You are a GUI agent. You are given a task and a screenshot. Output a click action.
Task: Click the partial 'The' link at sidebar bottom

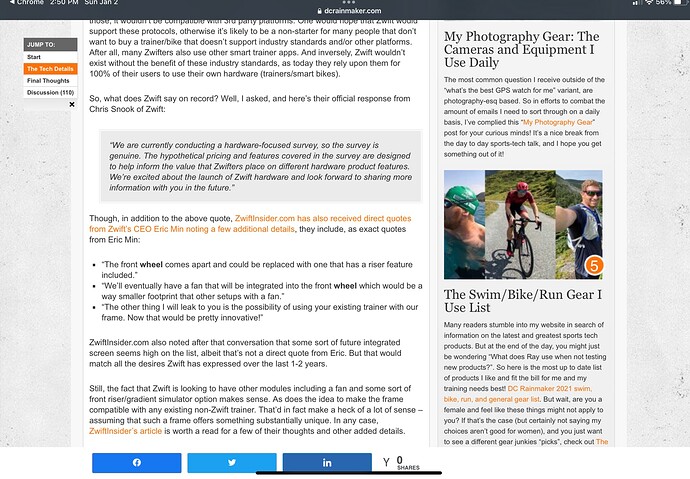point(602,442)
